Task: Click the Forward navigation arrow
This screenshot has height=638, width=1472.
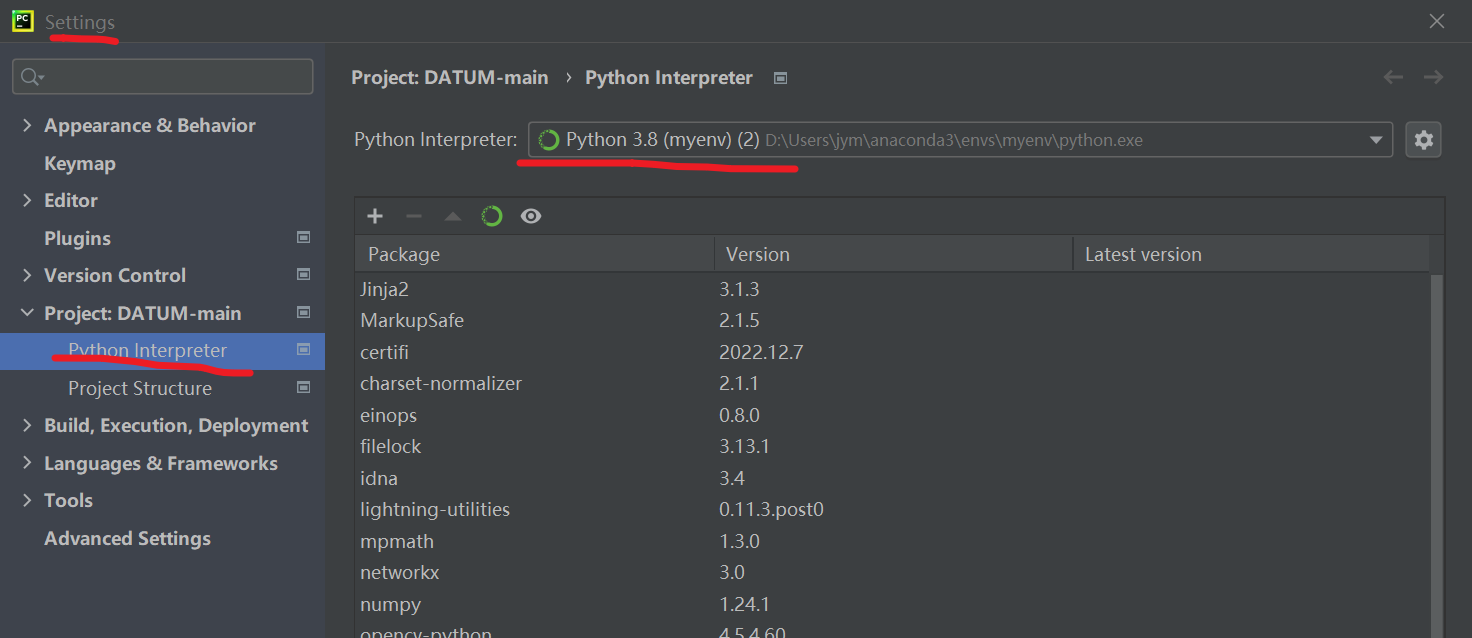Action: point(1433,77)
